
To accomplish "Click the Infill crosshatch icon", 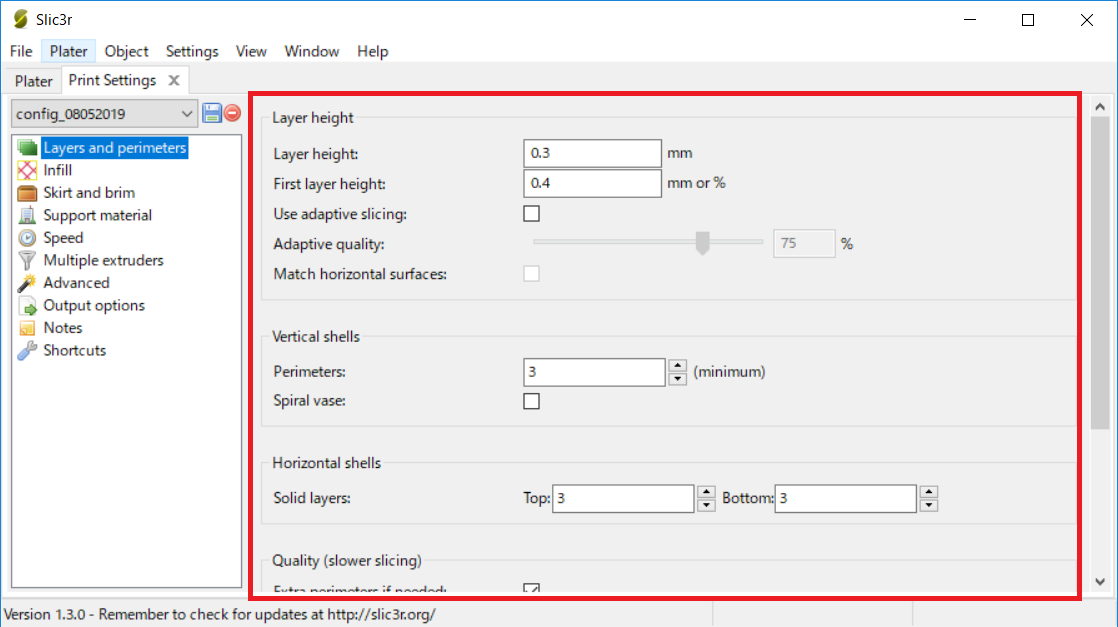I will pos(27,170).
